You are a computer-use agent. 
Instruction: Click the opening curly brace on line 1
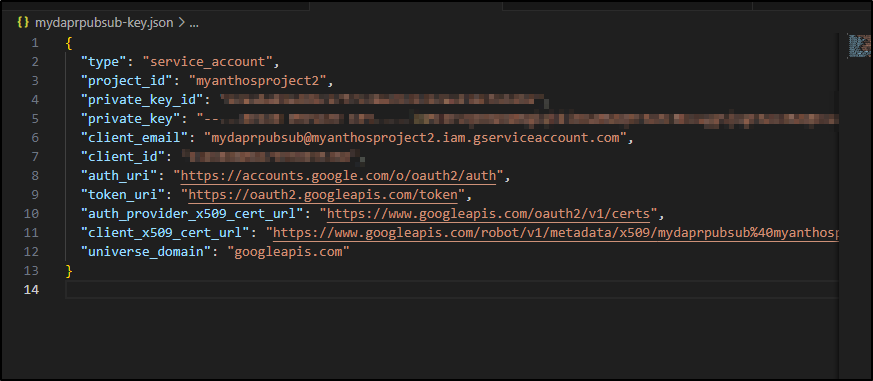click(69, 43)
